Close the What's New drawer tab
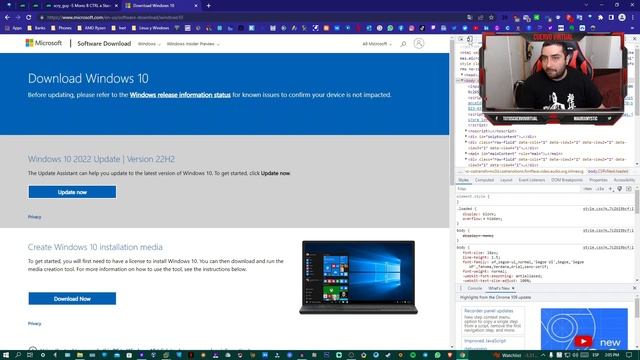Image resolution: width=640 pixels, height=360 pixels. (x=513, y=288)
